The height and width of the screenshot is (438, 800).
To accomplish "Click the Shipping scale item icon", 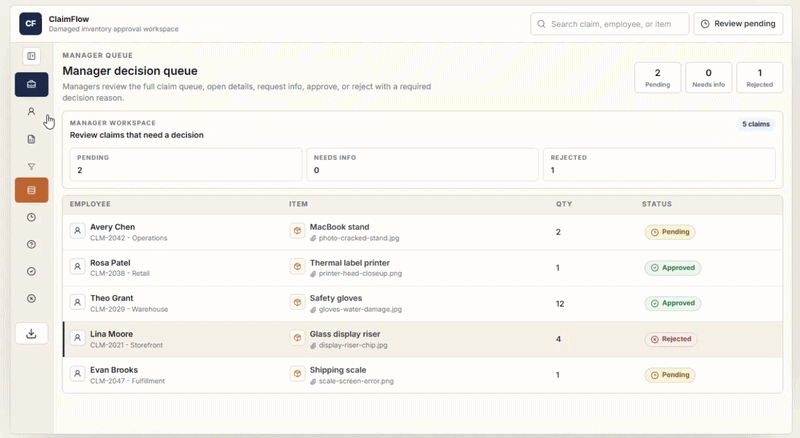I will [297, 374].
